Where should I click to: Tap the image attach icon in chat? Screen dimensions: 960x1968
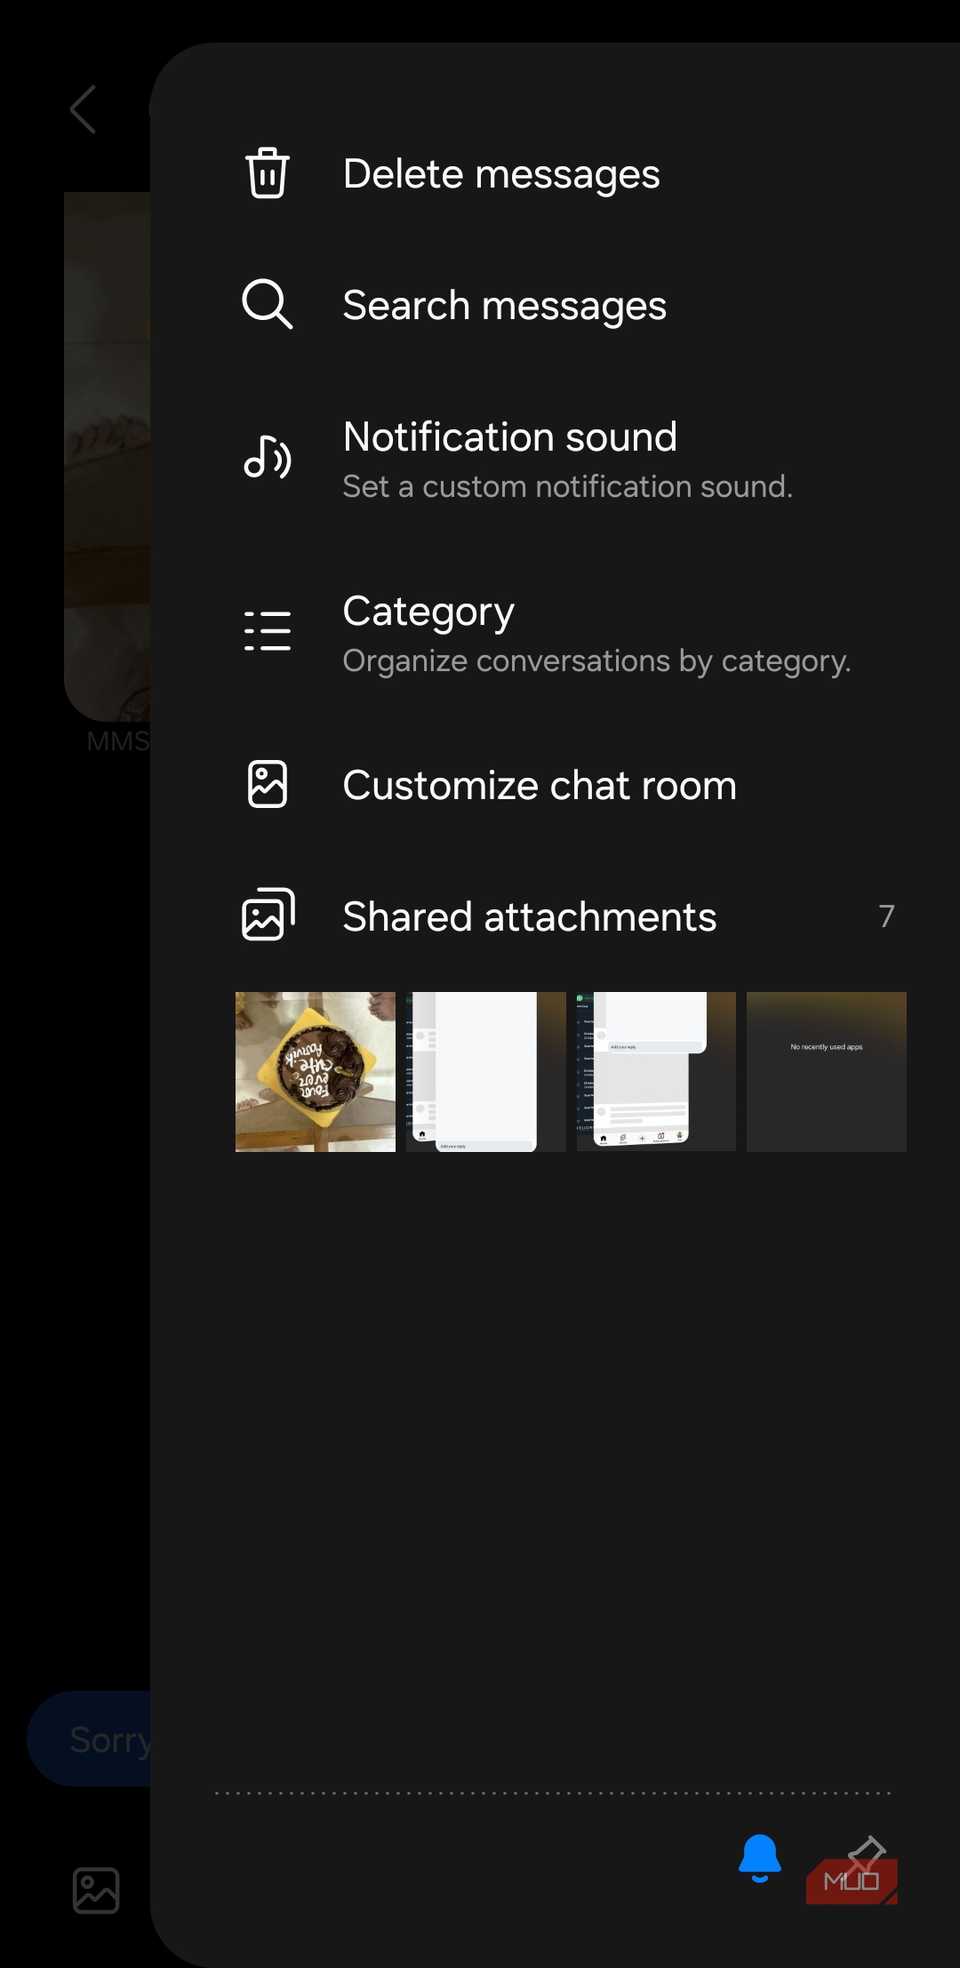tap(96, 1891)
